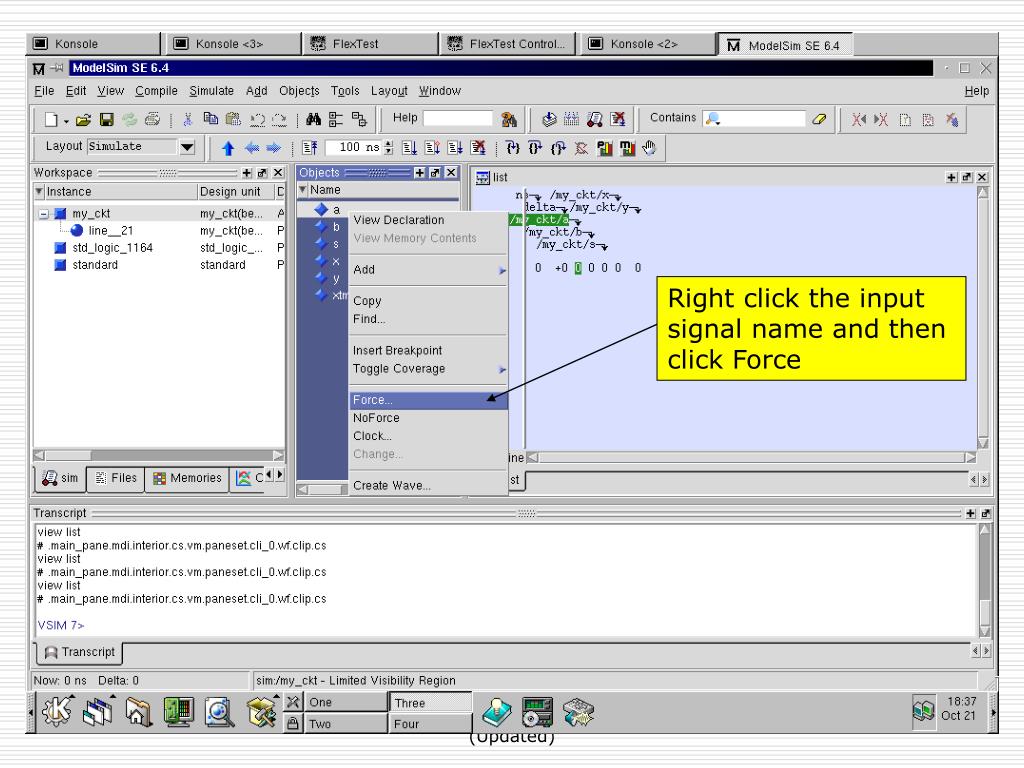1024x768 pixels.
Task: Click the Save floppy disk icon
Action: click(106, 120)
